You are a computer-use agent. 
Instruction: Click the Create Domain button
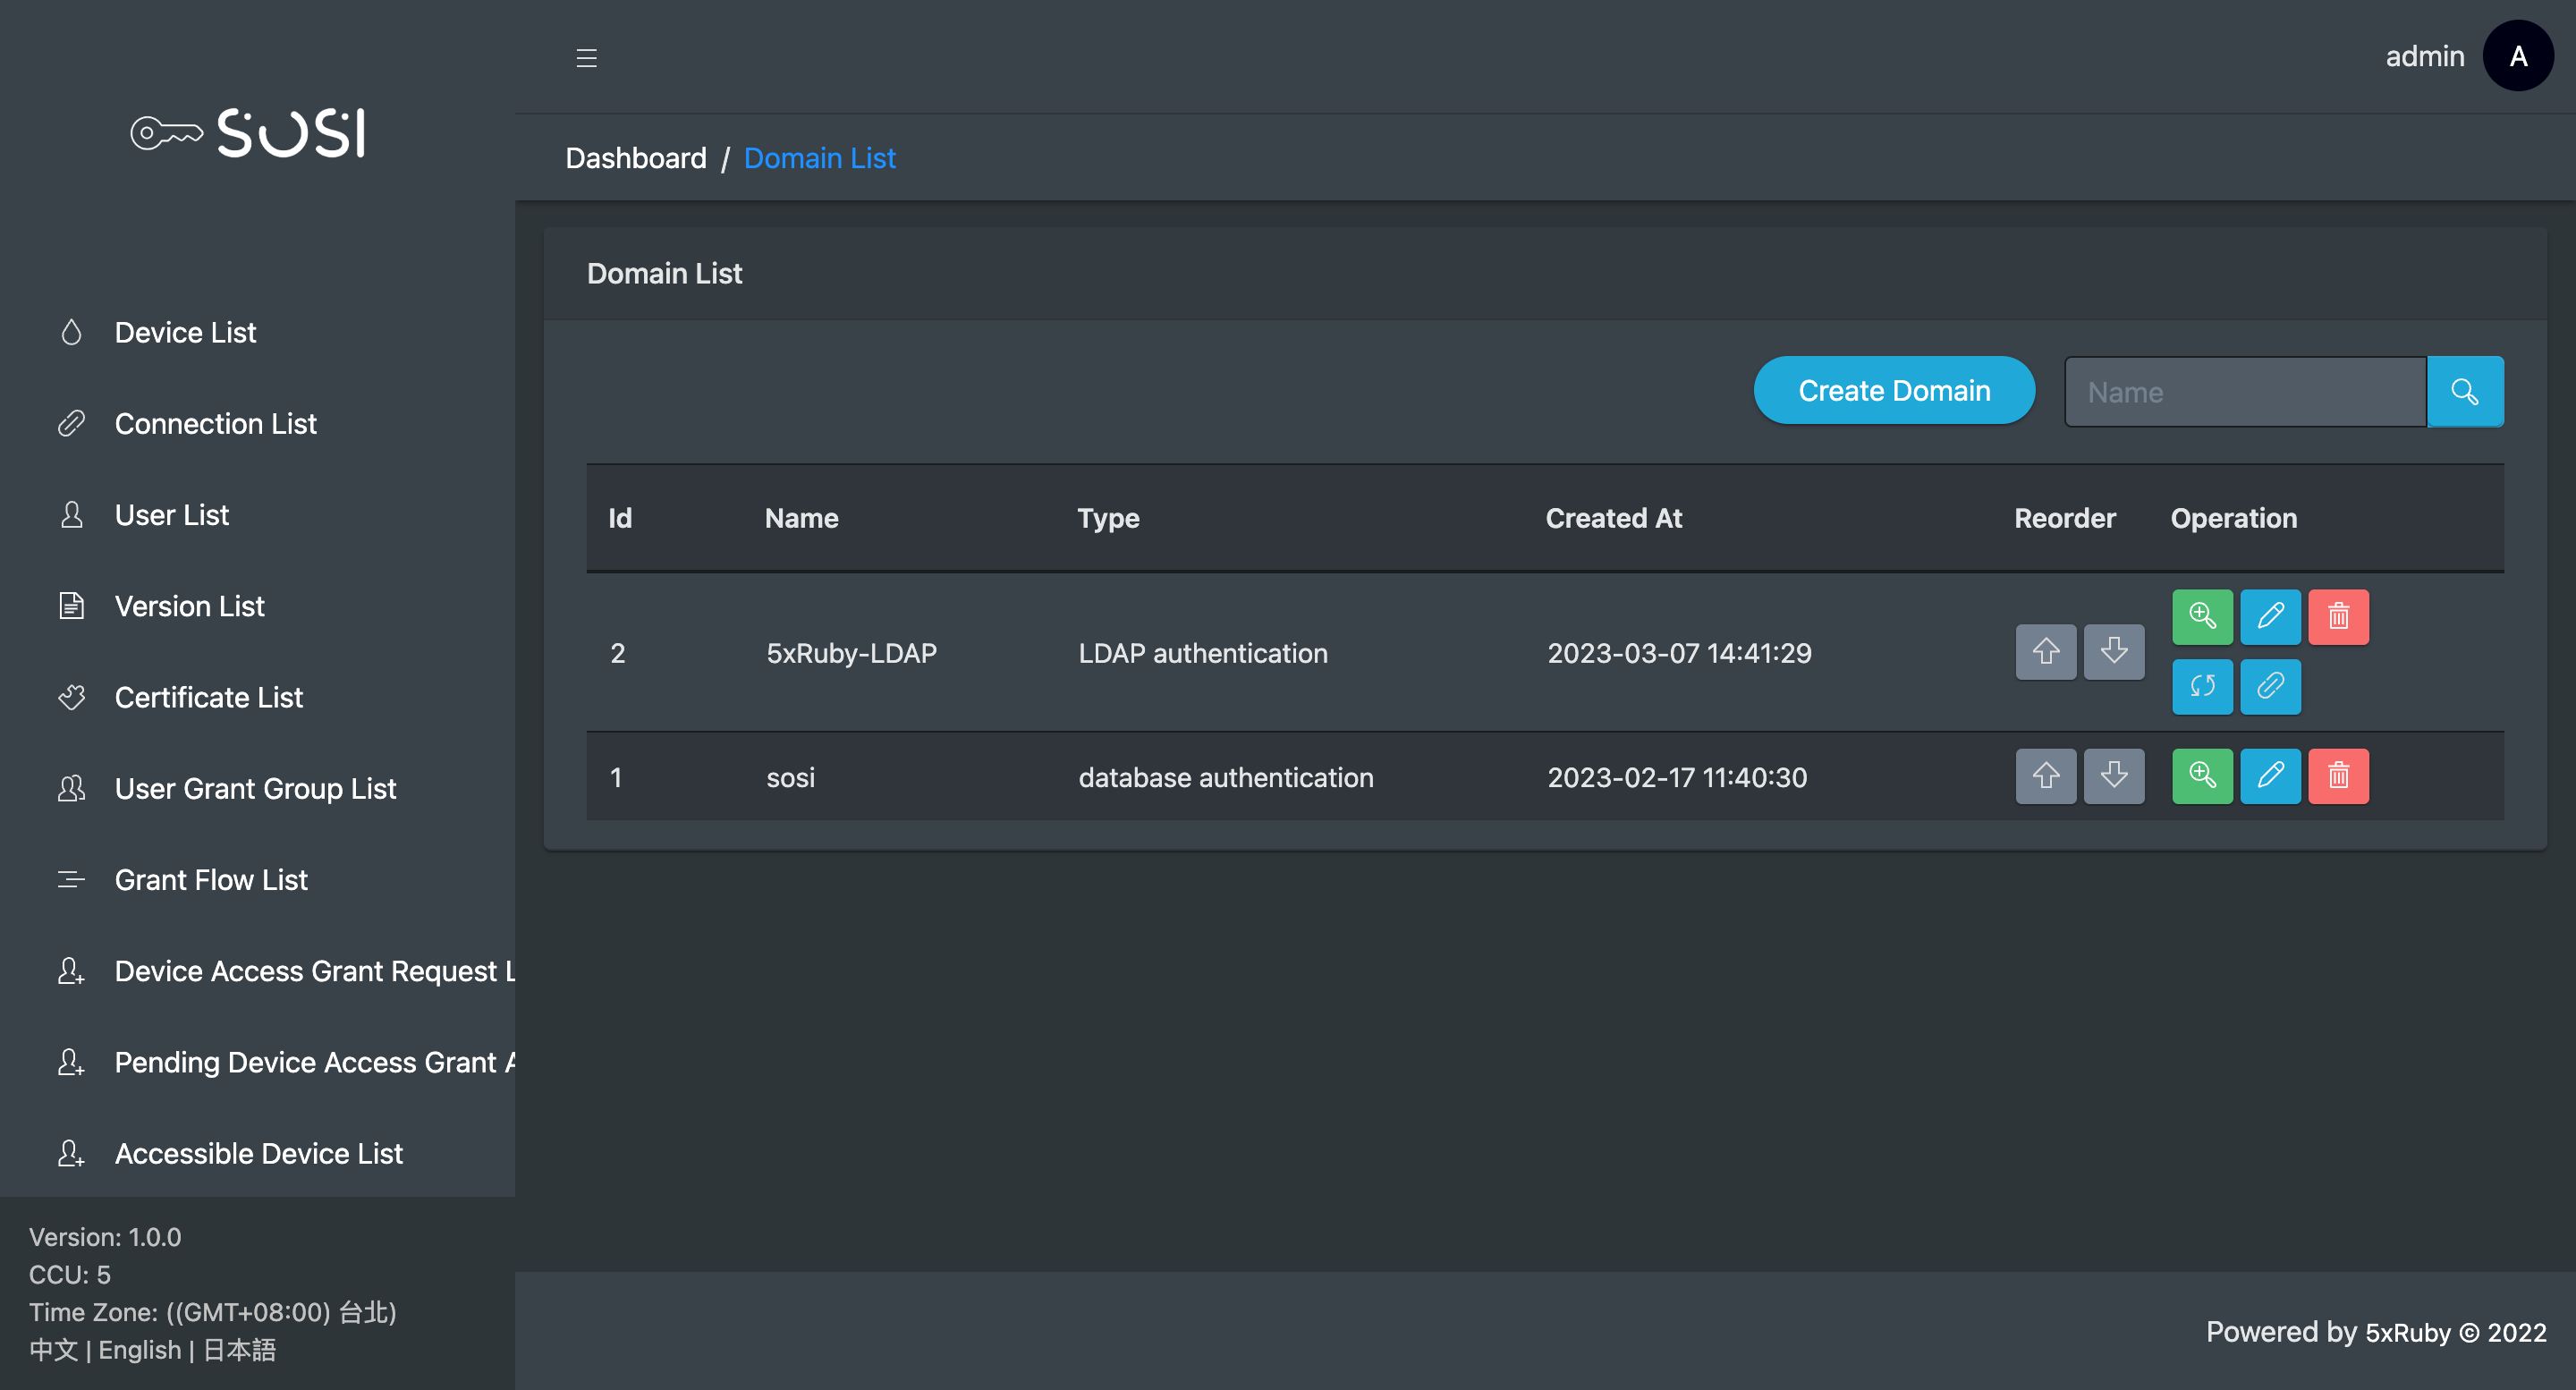1893,391
